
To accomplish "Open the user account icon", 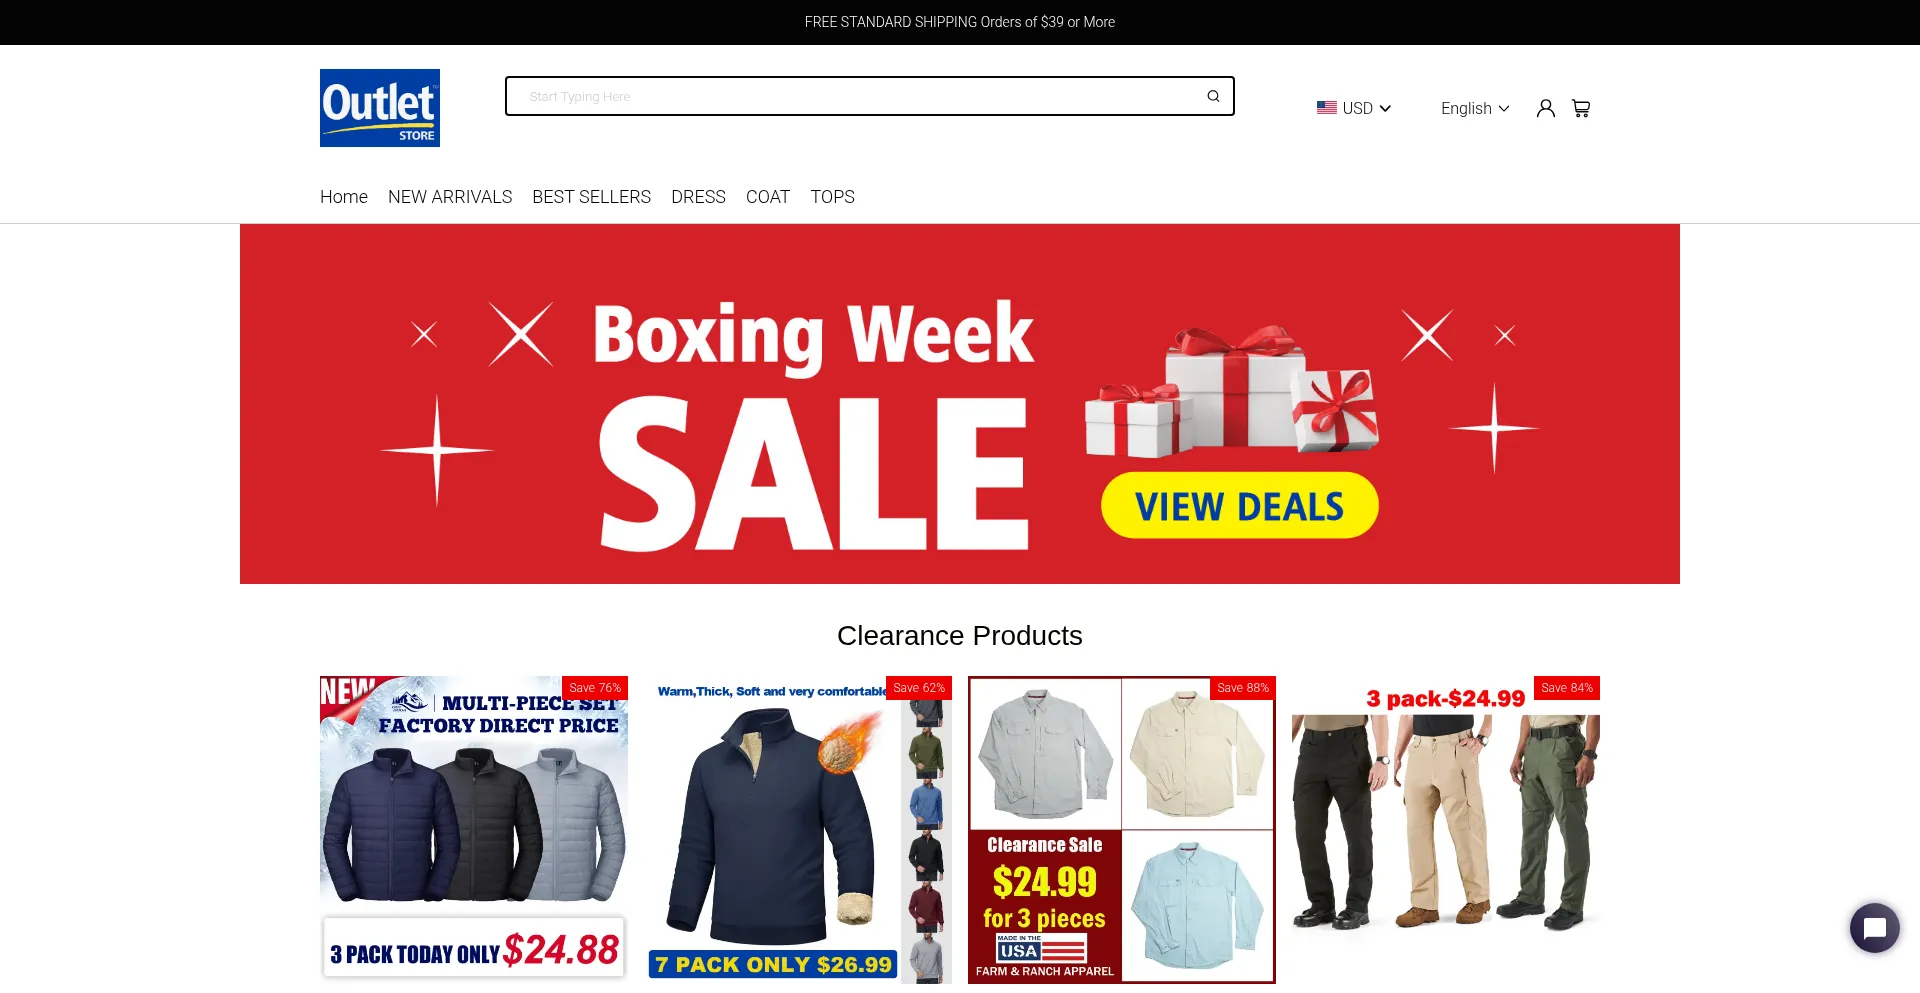I will click(1545, 108).
